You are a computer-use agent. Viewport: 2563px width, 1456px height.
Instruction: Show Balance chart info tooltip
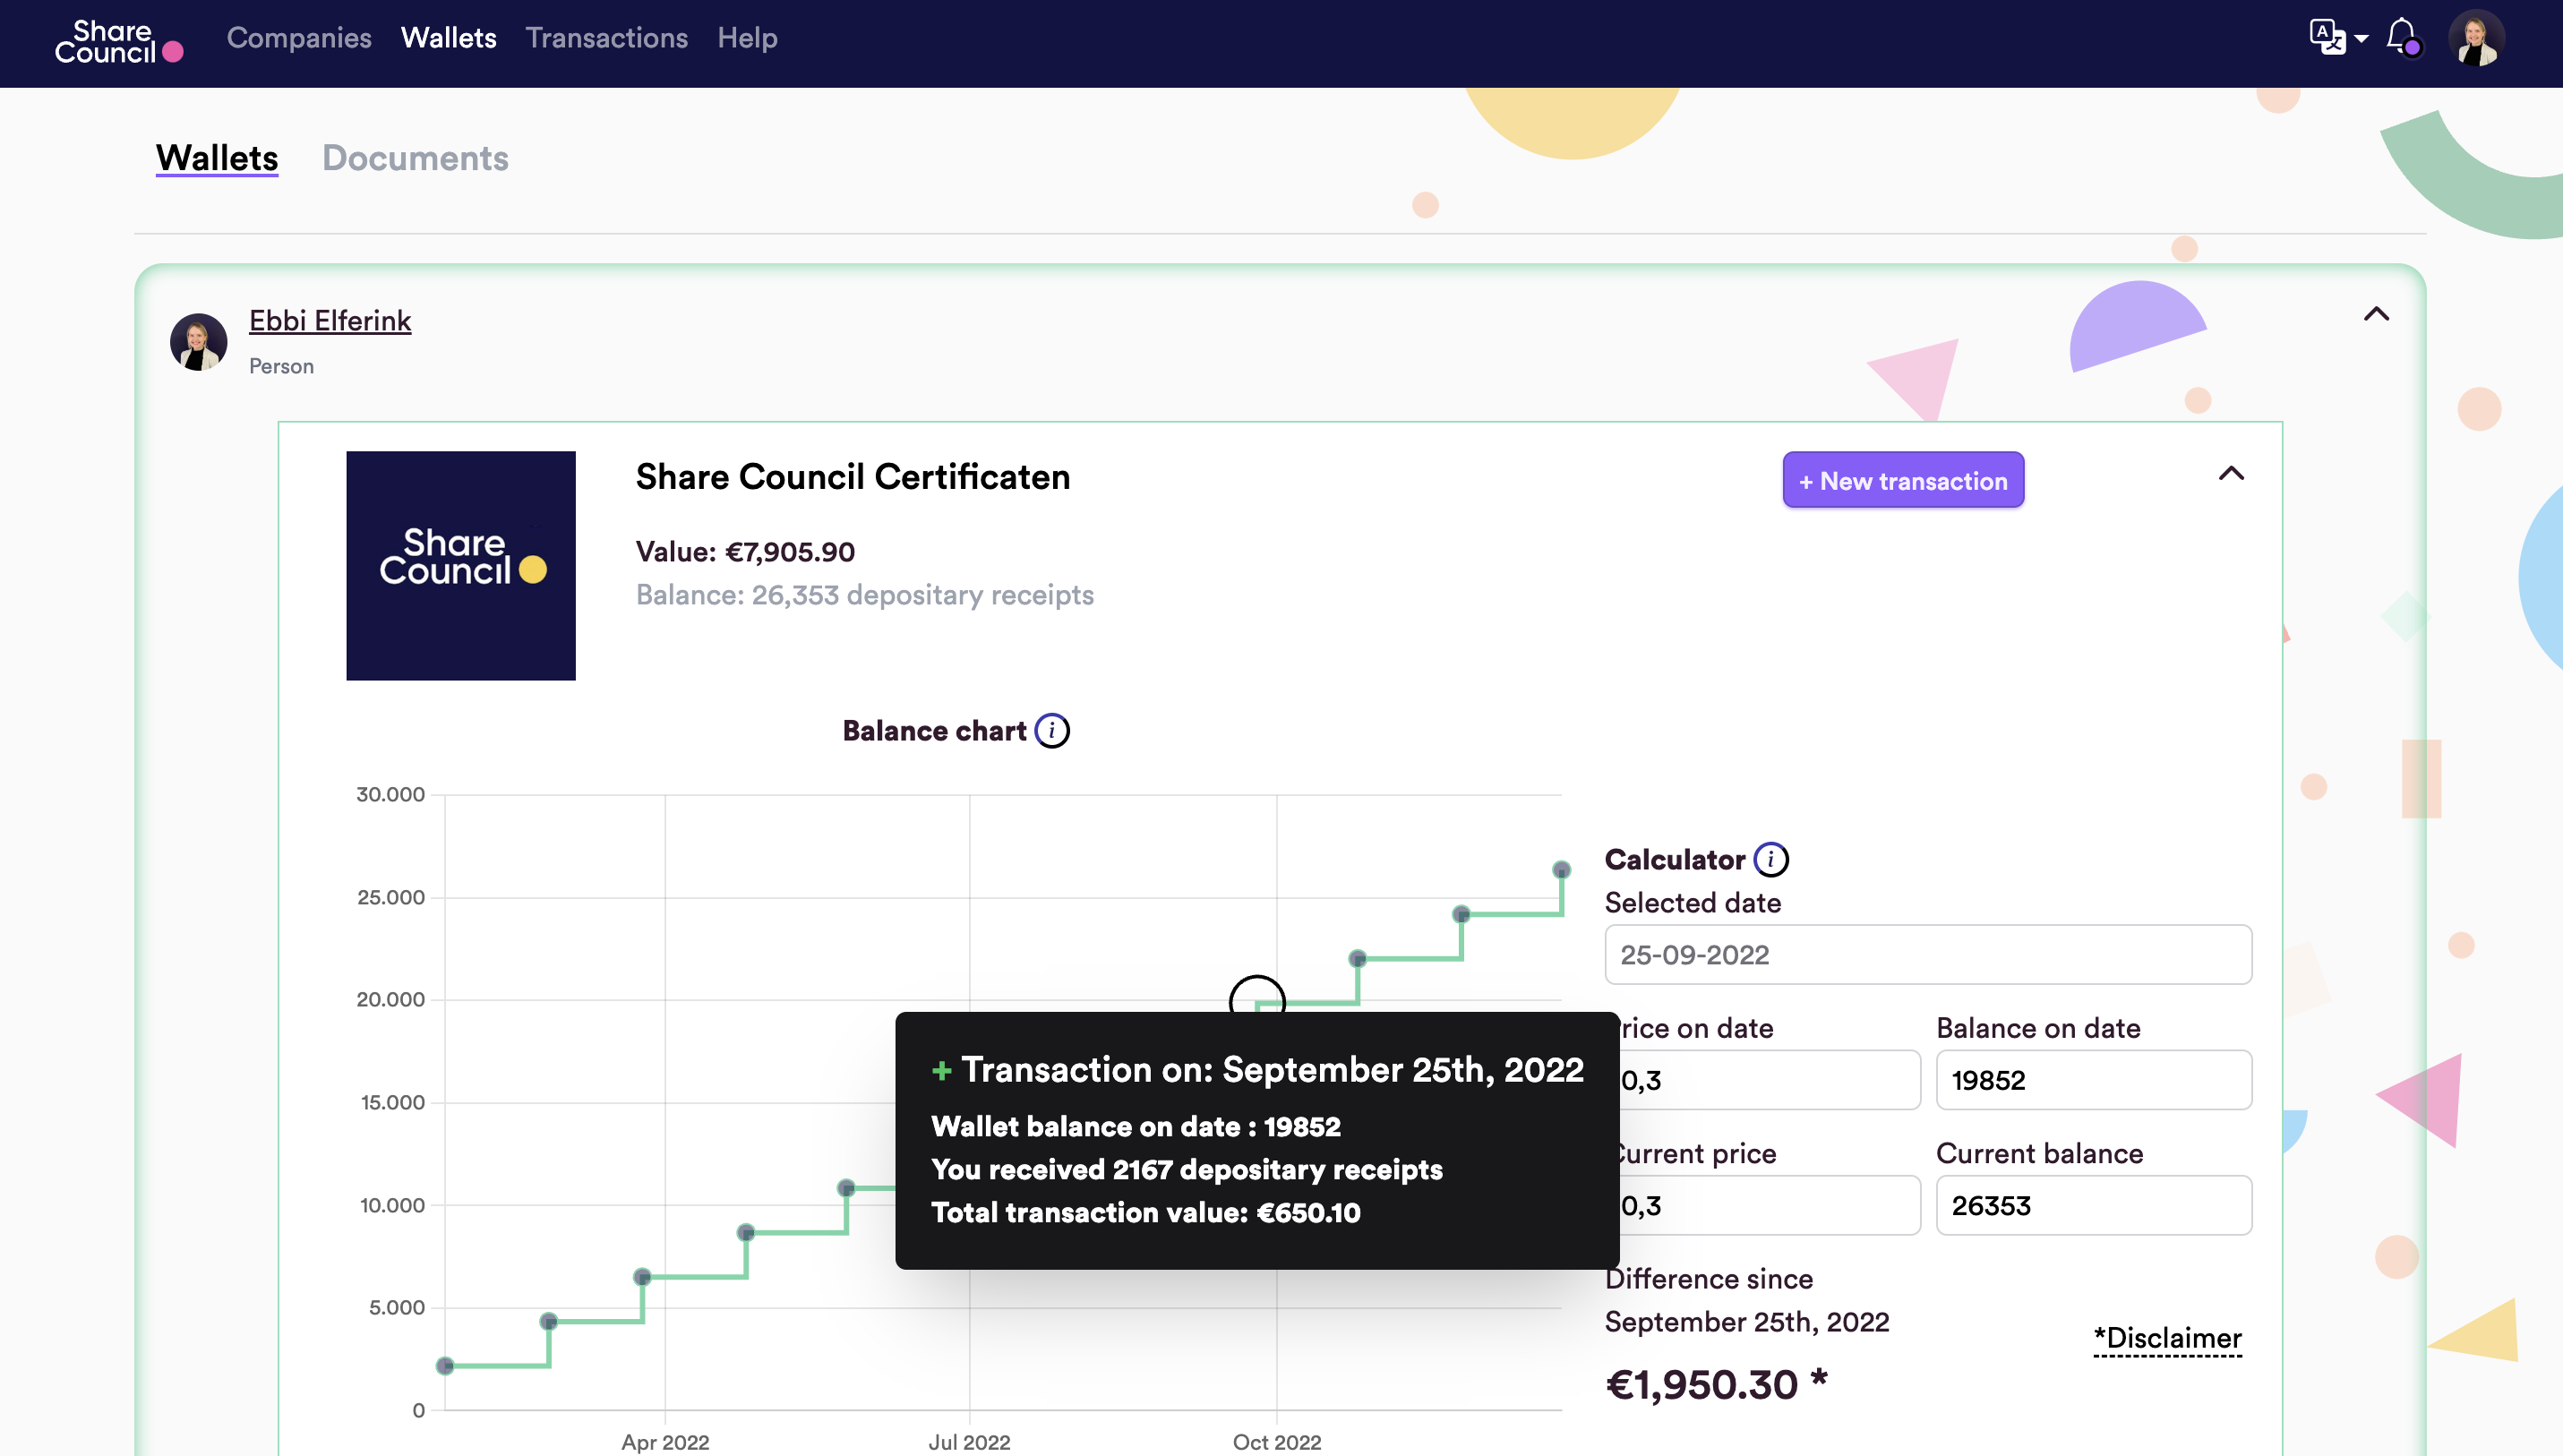pos(1052,731)
